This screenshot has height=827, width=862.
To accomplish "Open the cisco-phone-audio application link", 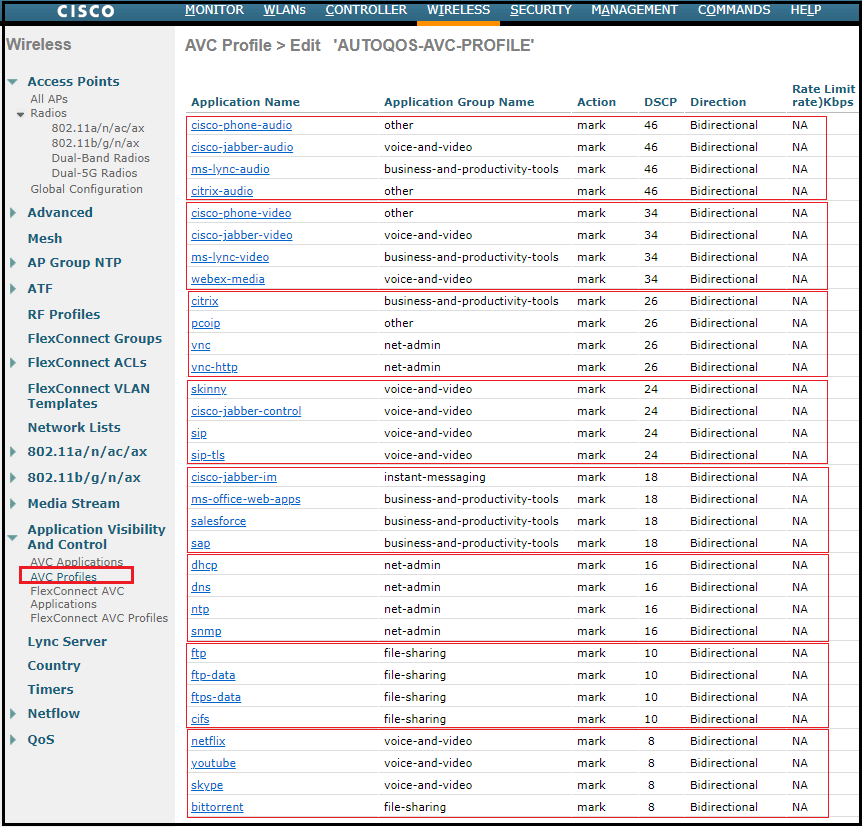I will pyautogui.click(x=241, y=125).
